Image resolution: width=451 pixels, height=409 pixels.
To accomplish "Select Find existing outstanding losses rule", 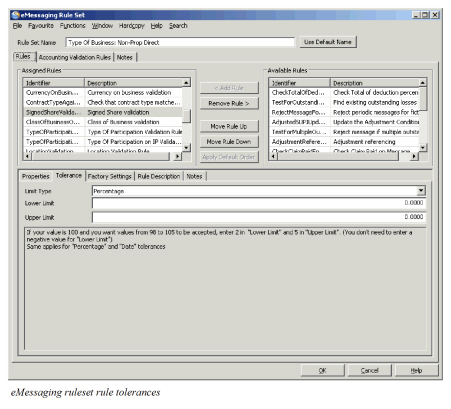I will point(344,102).
